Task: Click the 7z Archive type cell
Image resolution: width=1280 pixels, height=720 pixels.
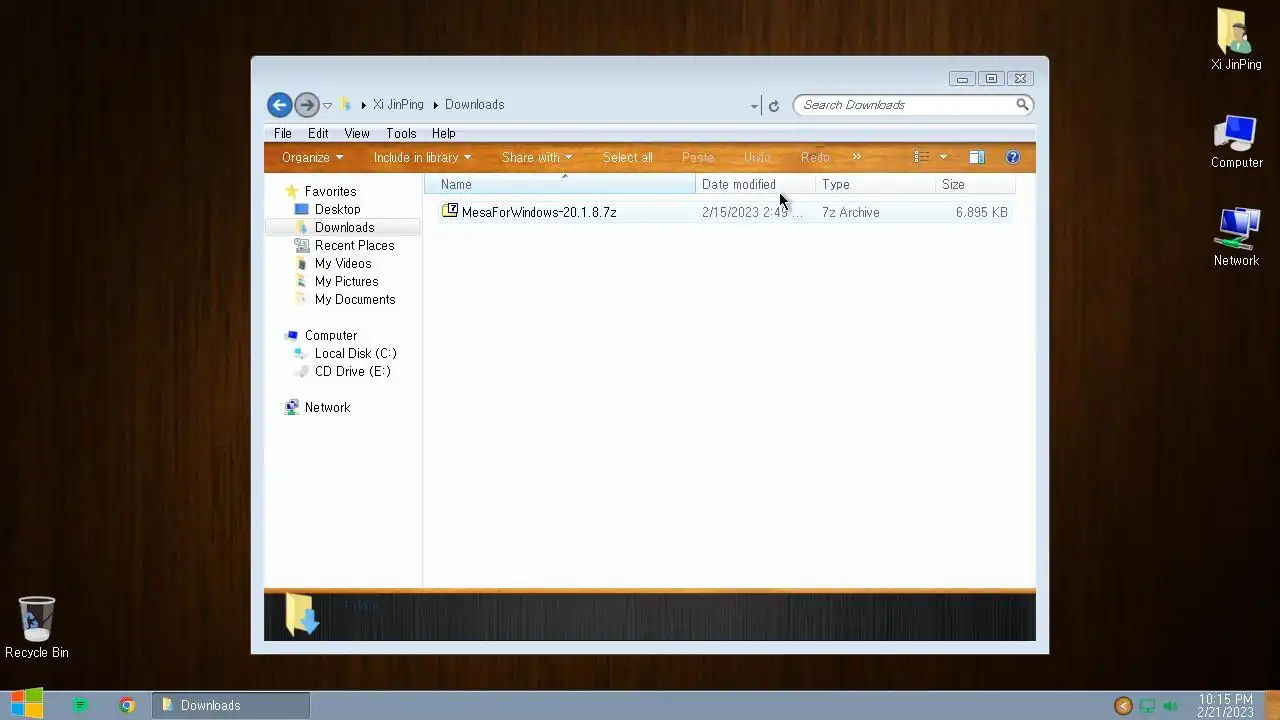Action: (851, 212)
